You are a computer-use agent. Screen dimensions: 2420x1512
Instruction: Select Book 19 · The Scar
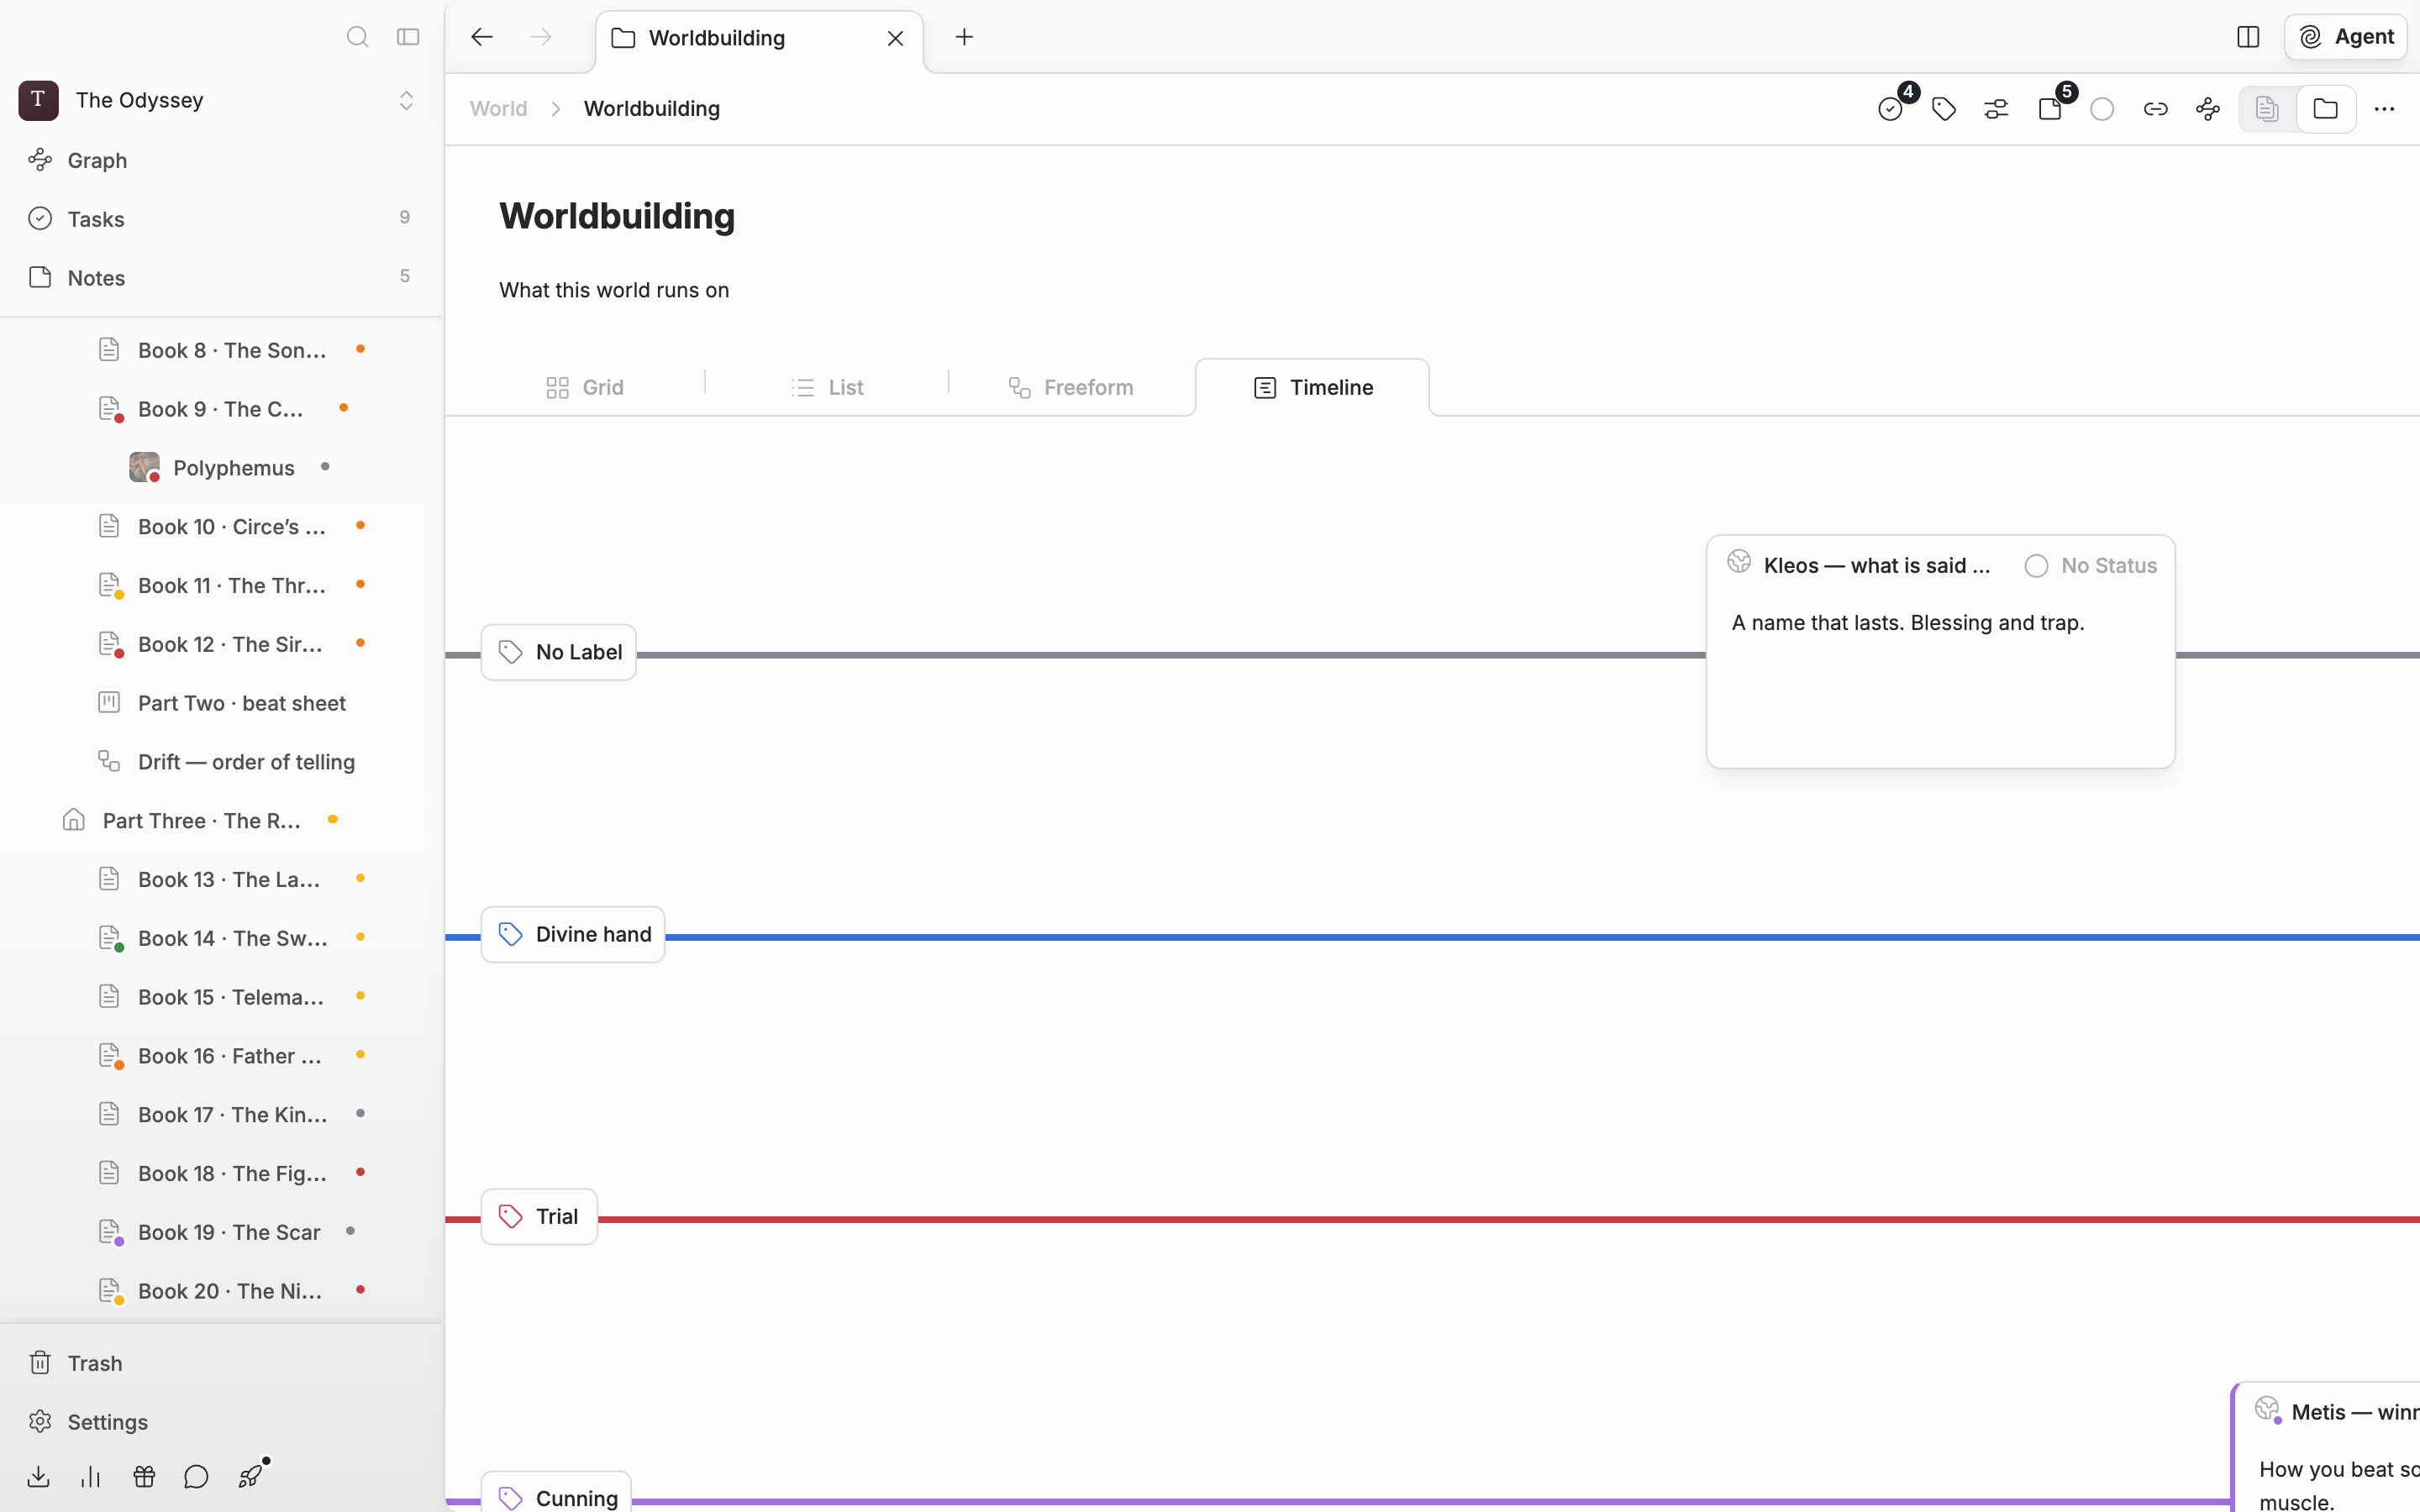click(x=229, y=1232)
